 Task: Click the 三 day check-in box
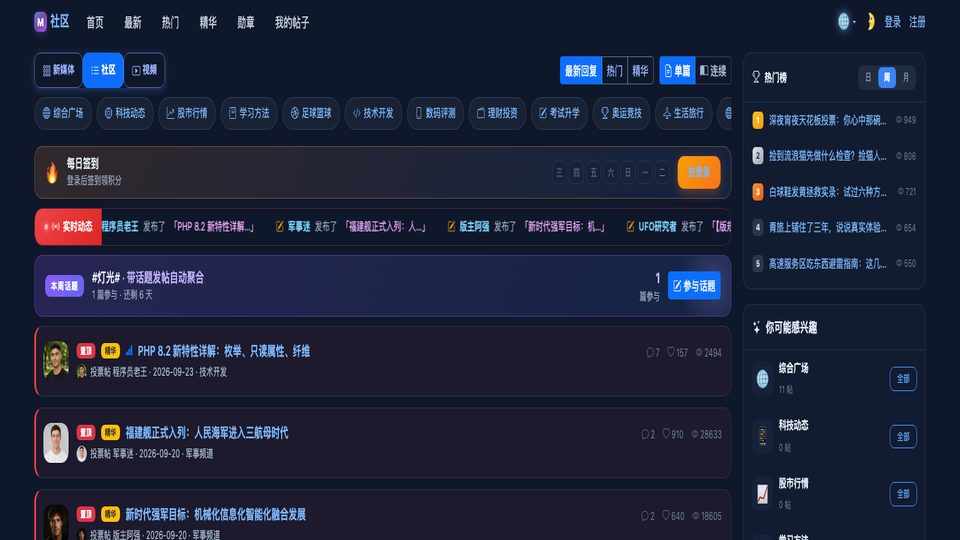pos(559,173)
